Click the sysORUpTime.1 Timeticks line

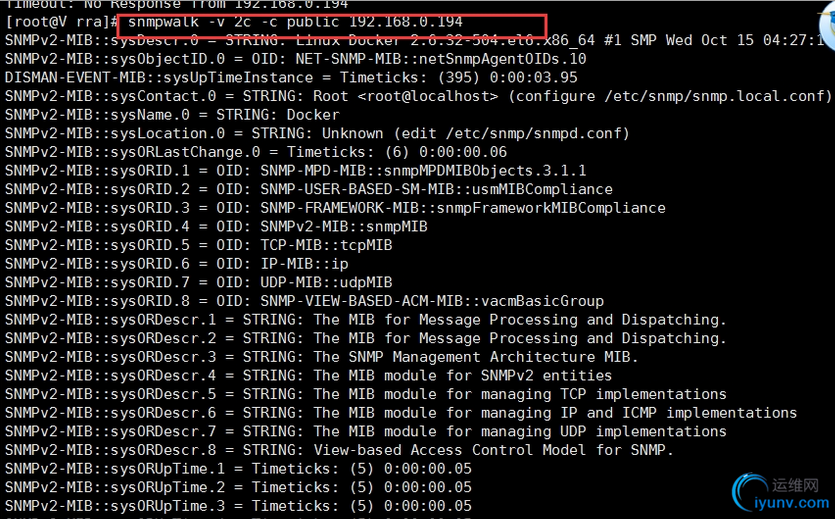[239, 469]
